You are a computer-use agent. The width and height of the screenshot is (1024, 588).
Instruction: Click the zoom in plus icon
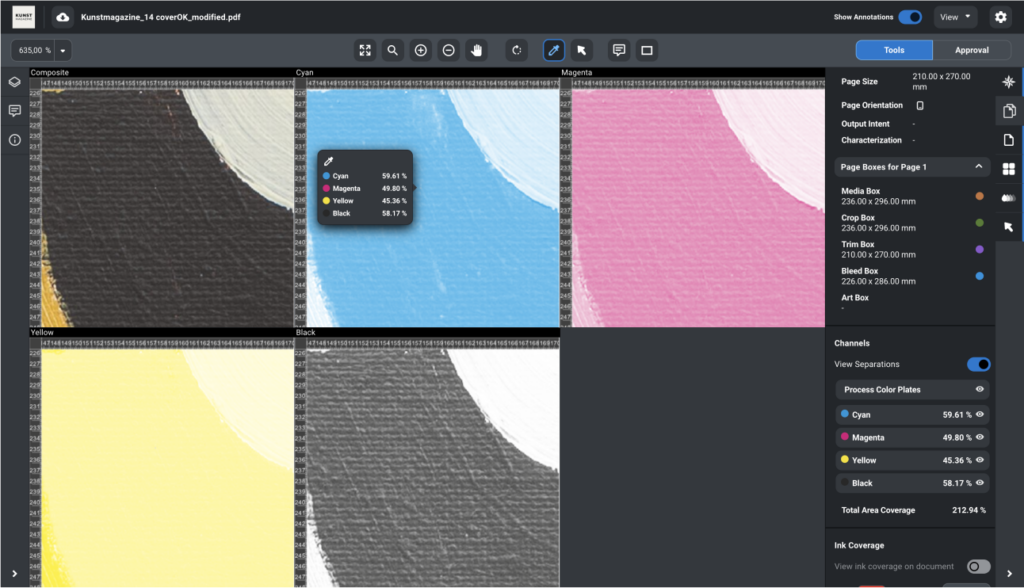(x=421, y=50)
